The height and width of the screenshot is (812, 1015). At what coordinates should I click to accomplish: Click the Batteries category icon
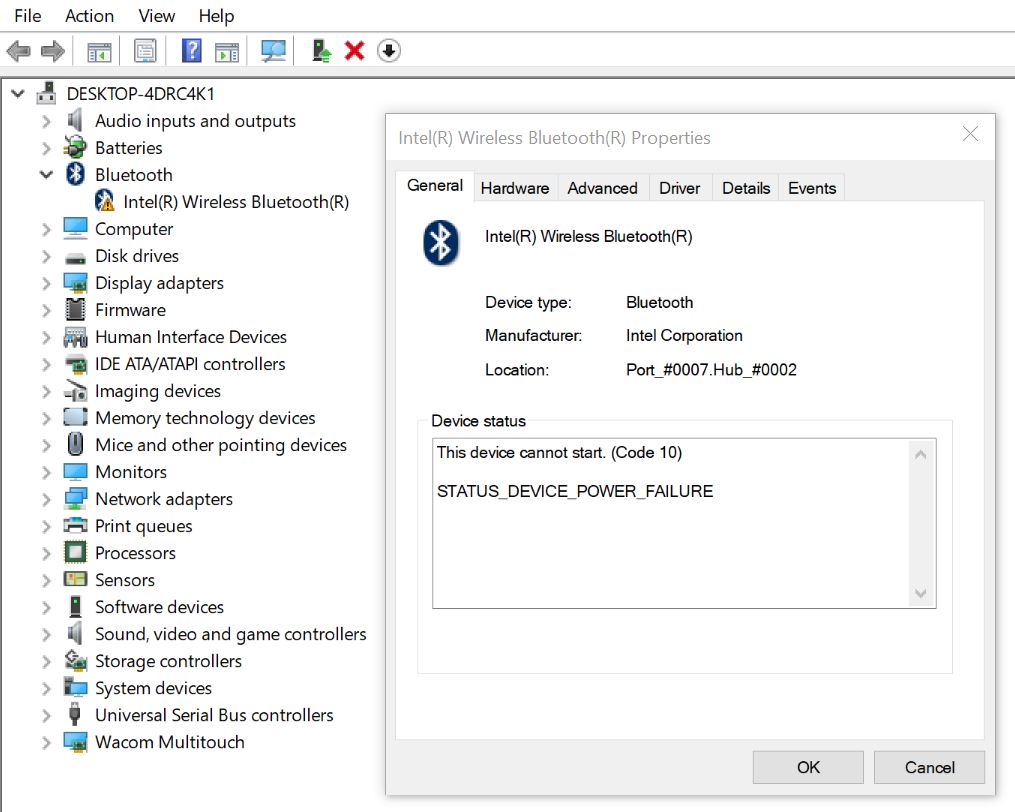click(75, 148)
